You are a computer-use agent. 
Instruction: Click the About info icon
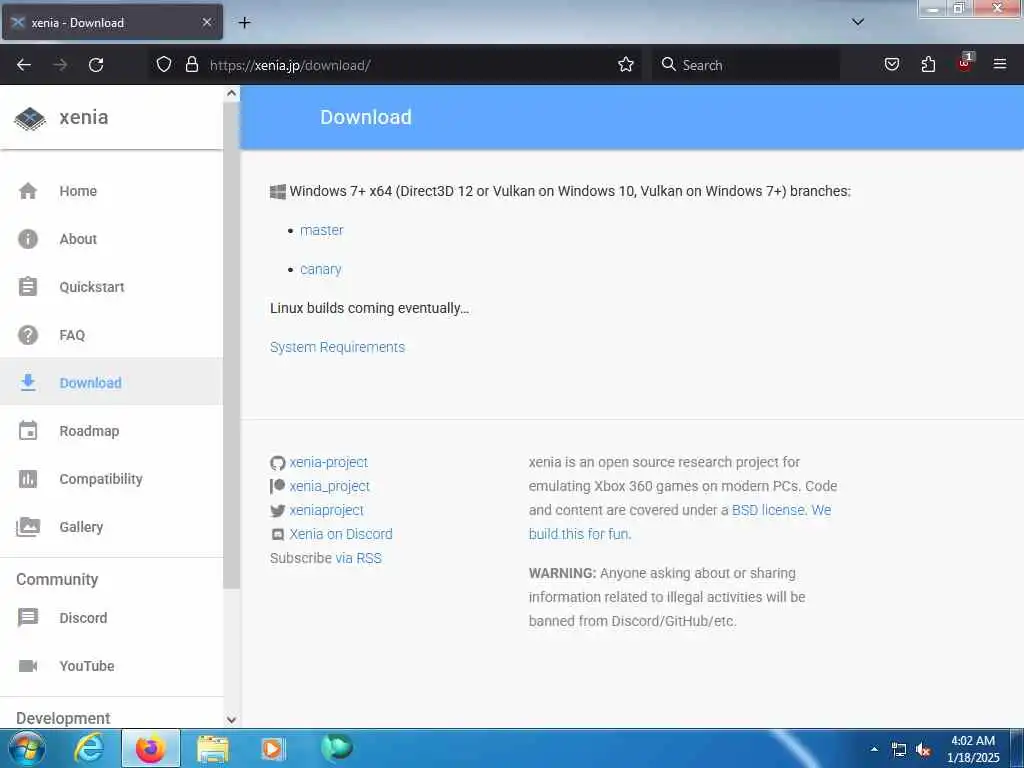point(28,239)
